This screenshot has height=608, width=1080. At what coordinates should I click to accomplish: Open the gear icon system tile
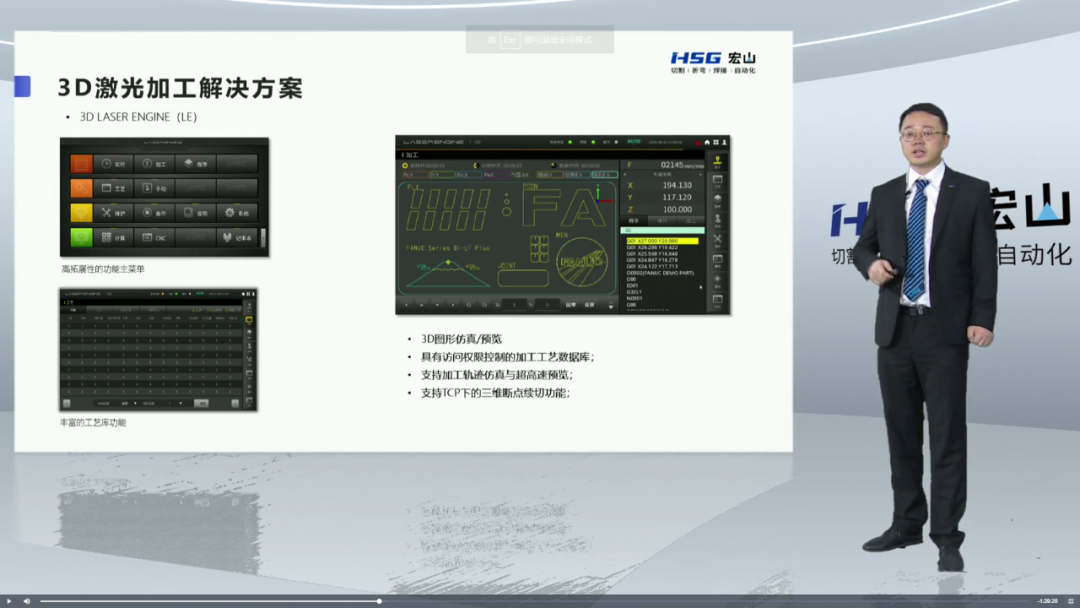coord(237,213)
